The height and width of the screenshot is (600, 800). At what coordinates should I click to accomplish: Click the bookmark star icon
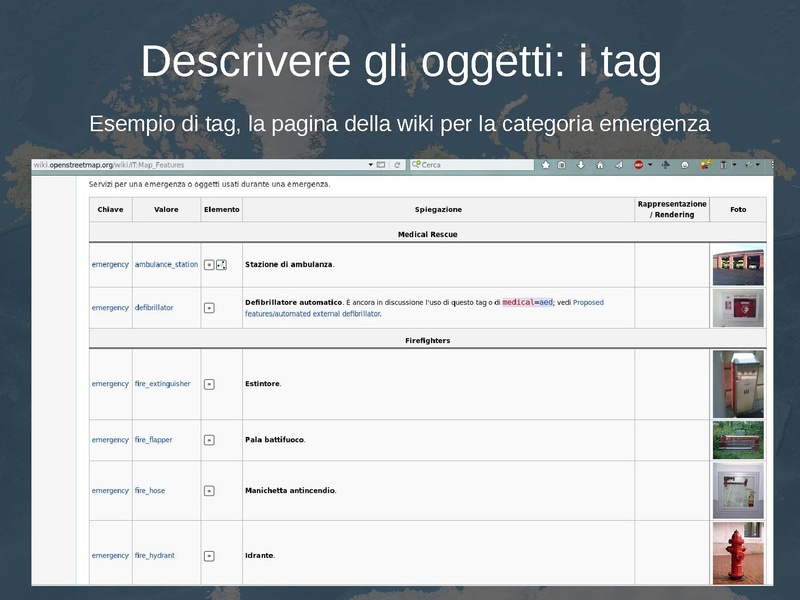tap(545, 165)
